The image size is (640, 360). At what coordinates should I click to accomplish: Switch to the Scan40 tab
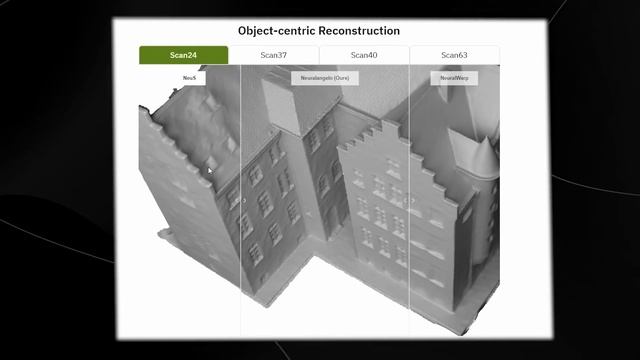point(364,55)
